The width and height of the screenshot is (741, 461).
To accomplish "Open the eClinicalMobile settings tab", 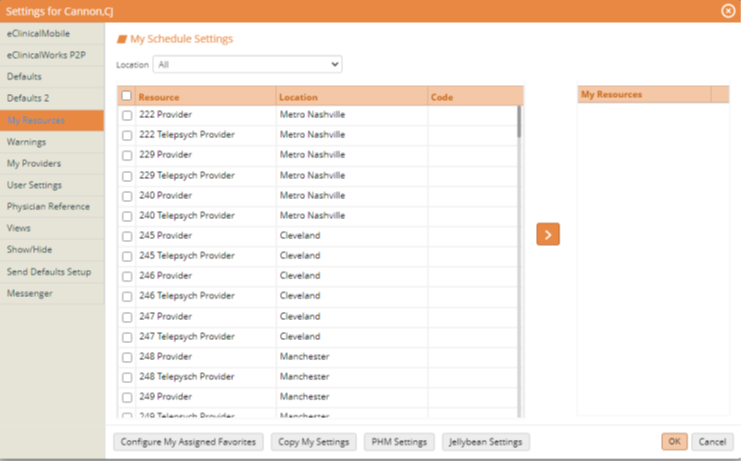I will pos(52,33).
